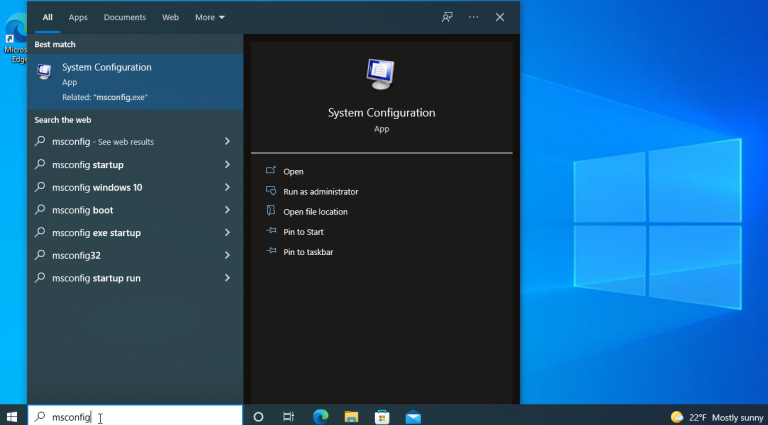Expand the 'msconfig windows 10' chevron

[227, 187]
